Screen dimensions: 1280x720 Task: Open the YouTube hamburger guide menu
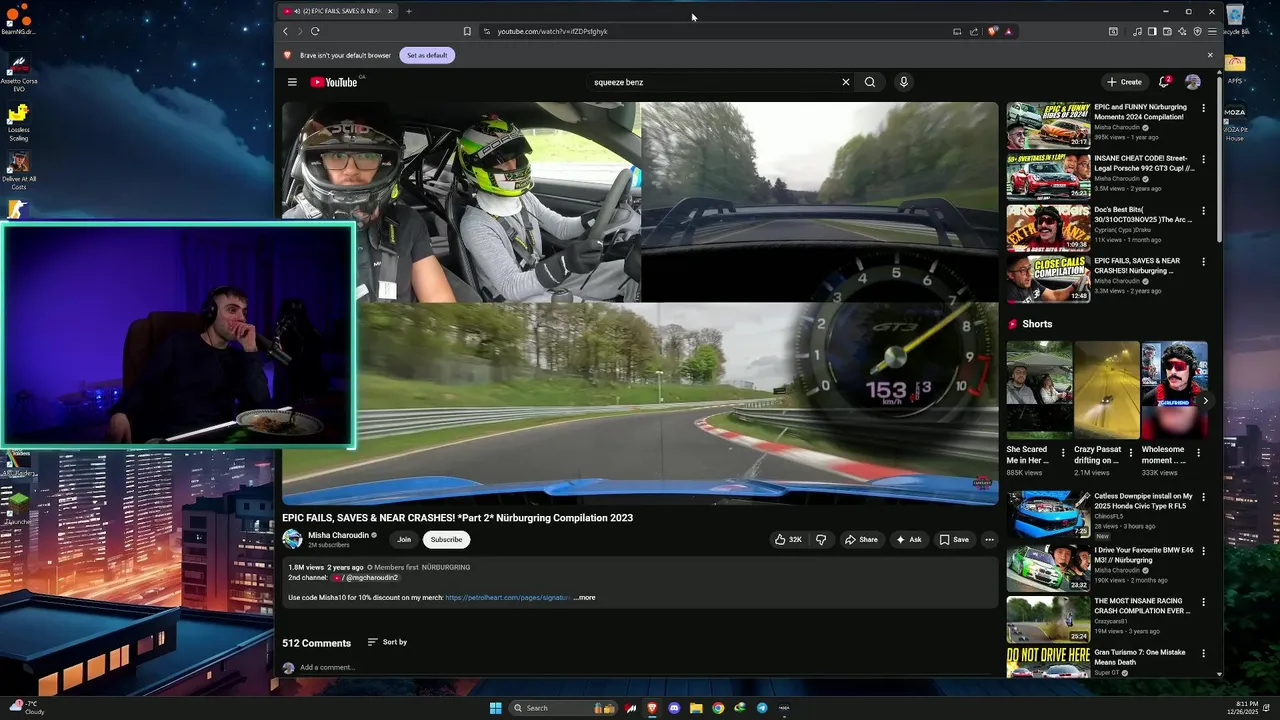292,82
